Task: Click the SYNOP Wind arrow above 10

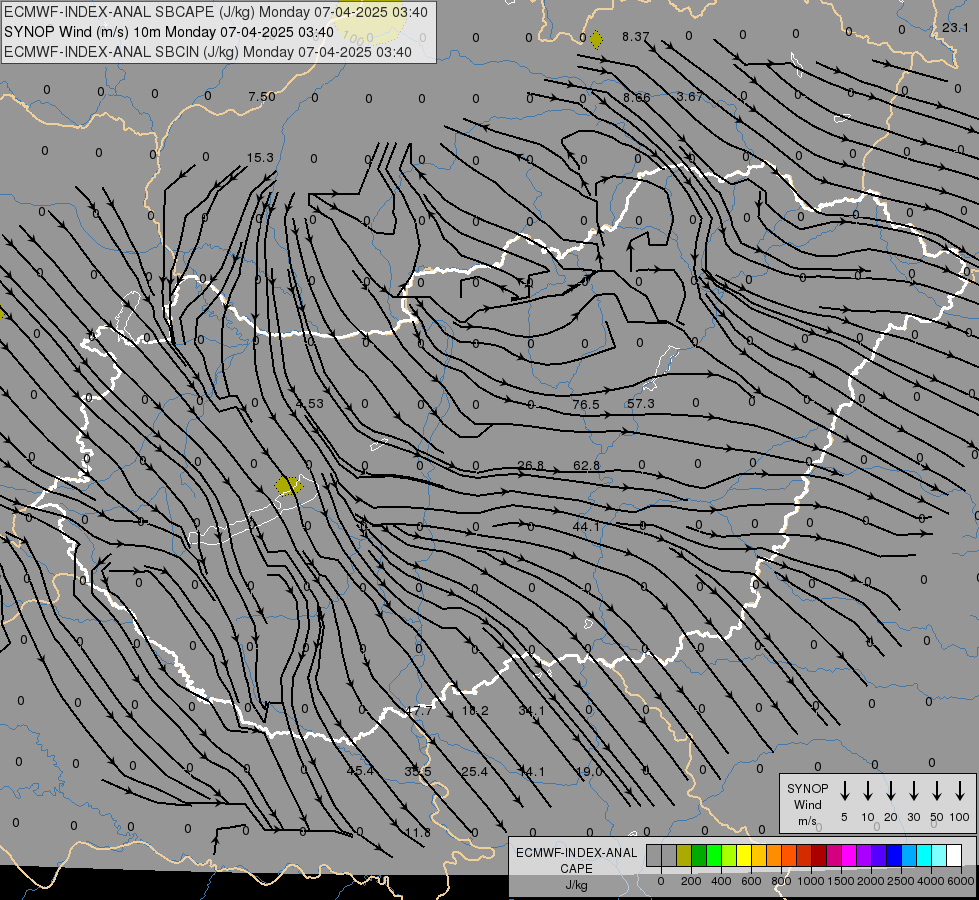Action: [867, 791]
